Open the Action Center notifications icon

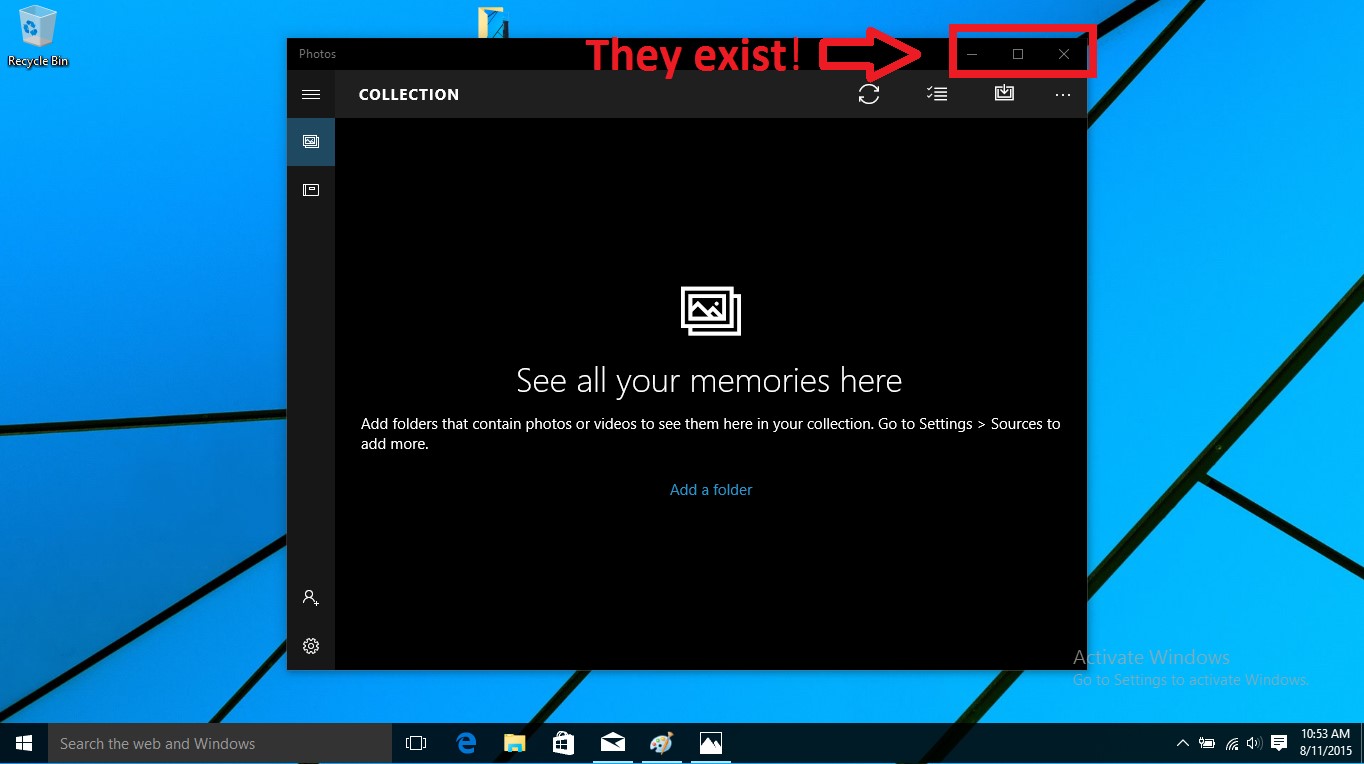tap(1279, 744)
